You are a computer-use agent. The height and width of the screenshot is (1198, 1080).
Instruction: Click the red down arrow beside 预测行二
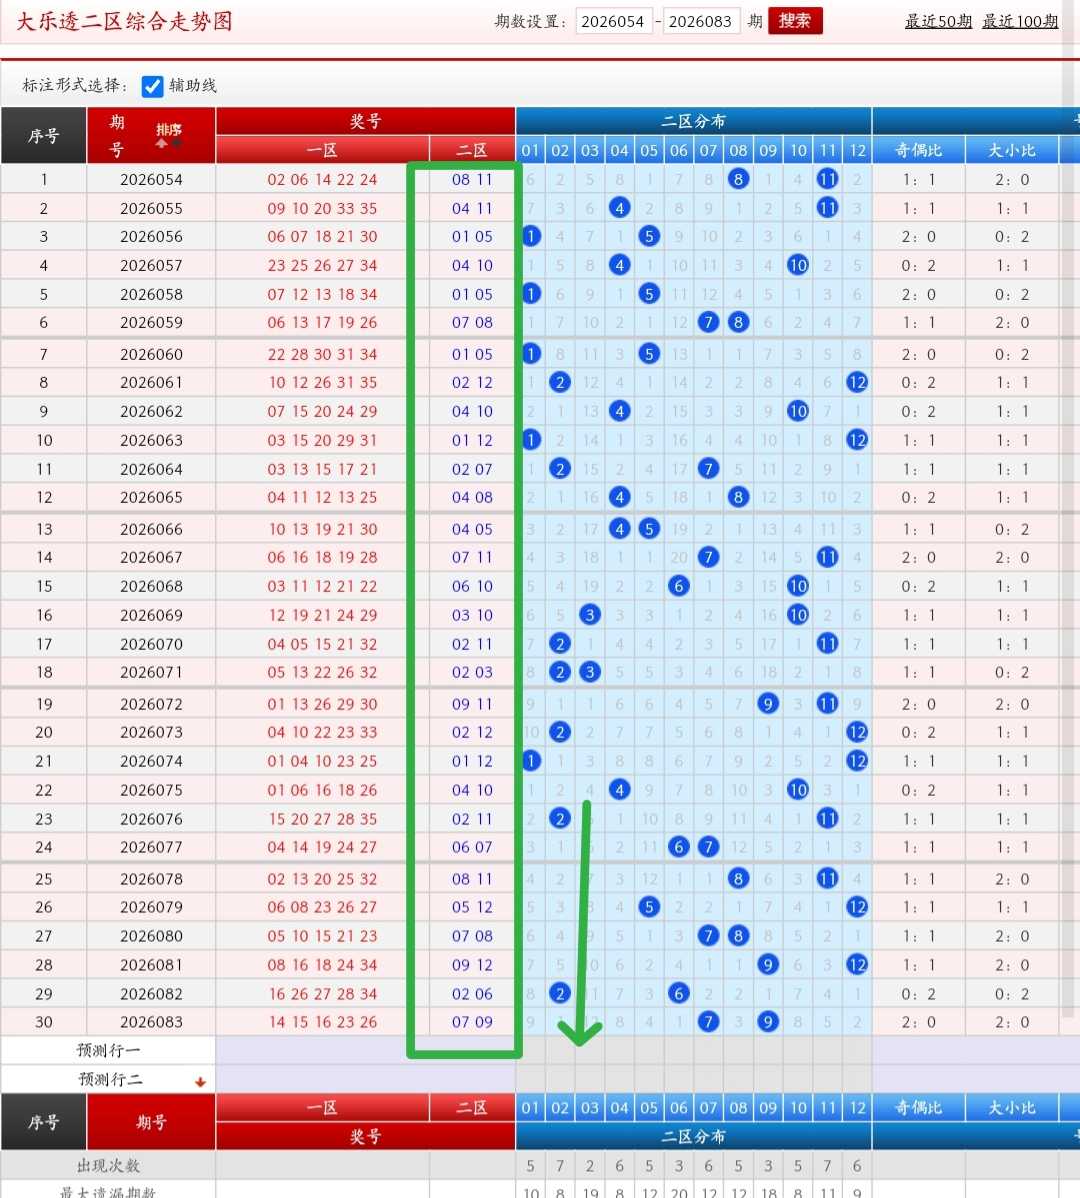(200, 1081)
